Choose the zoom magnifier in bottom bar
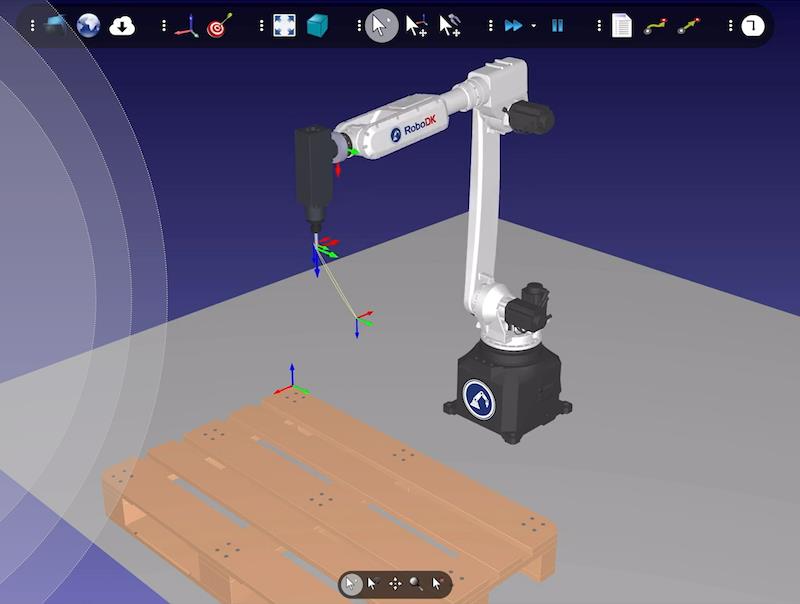This screenshot has height=604, width=800. coord(415,584)
